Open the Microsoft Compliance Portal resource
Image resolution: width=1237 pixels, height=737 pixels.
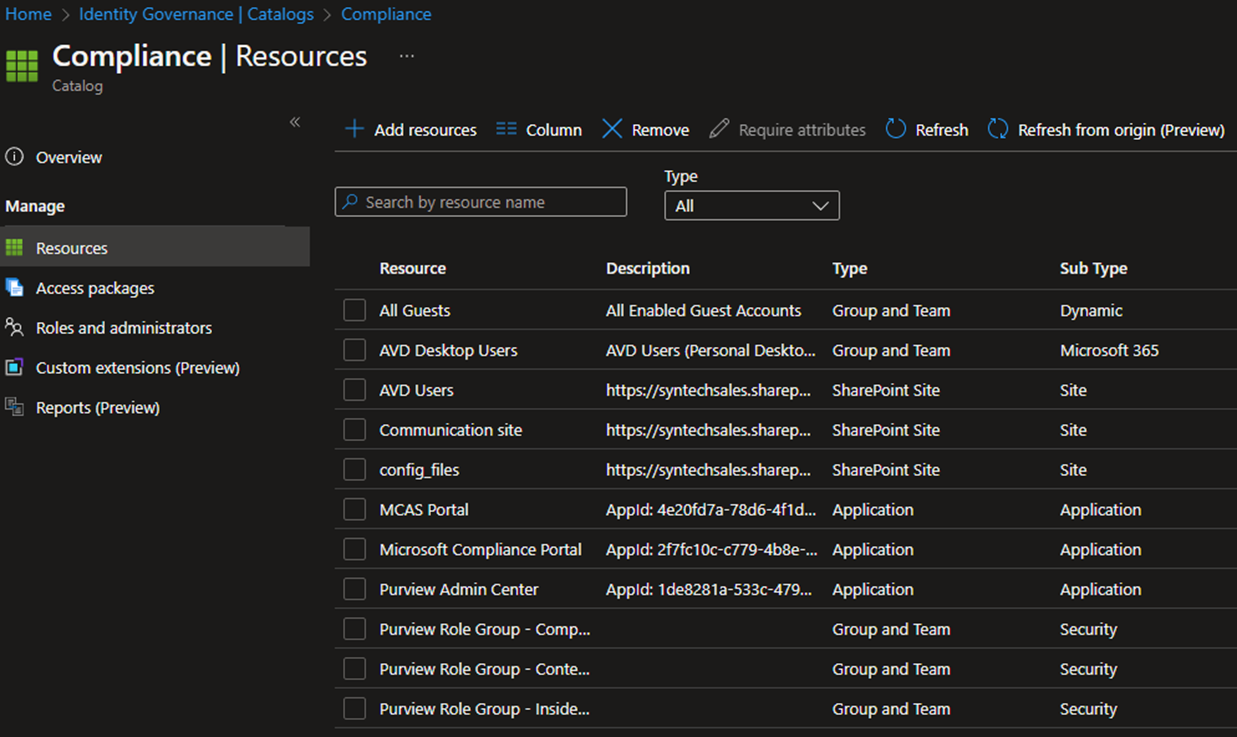[x=480, y=550]
